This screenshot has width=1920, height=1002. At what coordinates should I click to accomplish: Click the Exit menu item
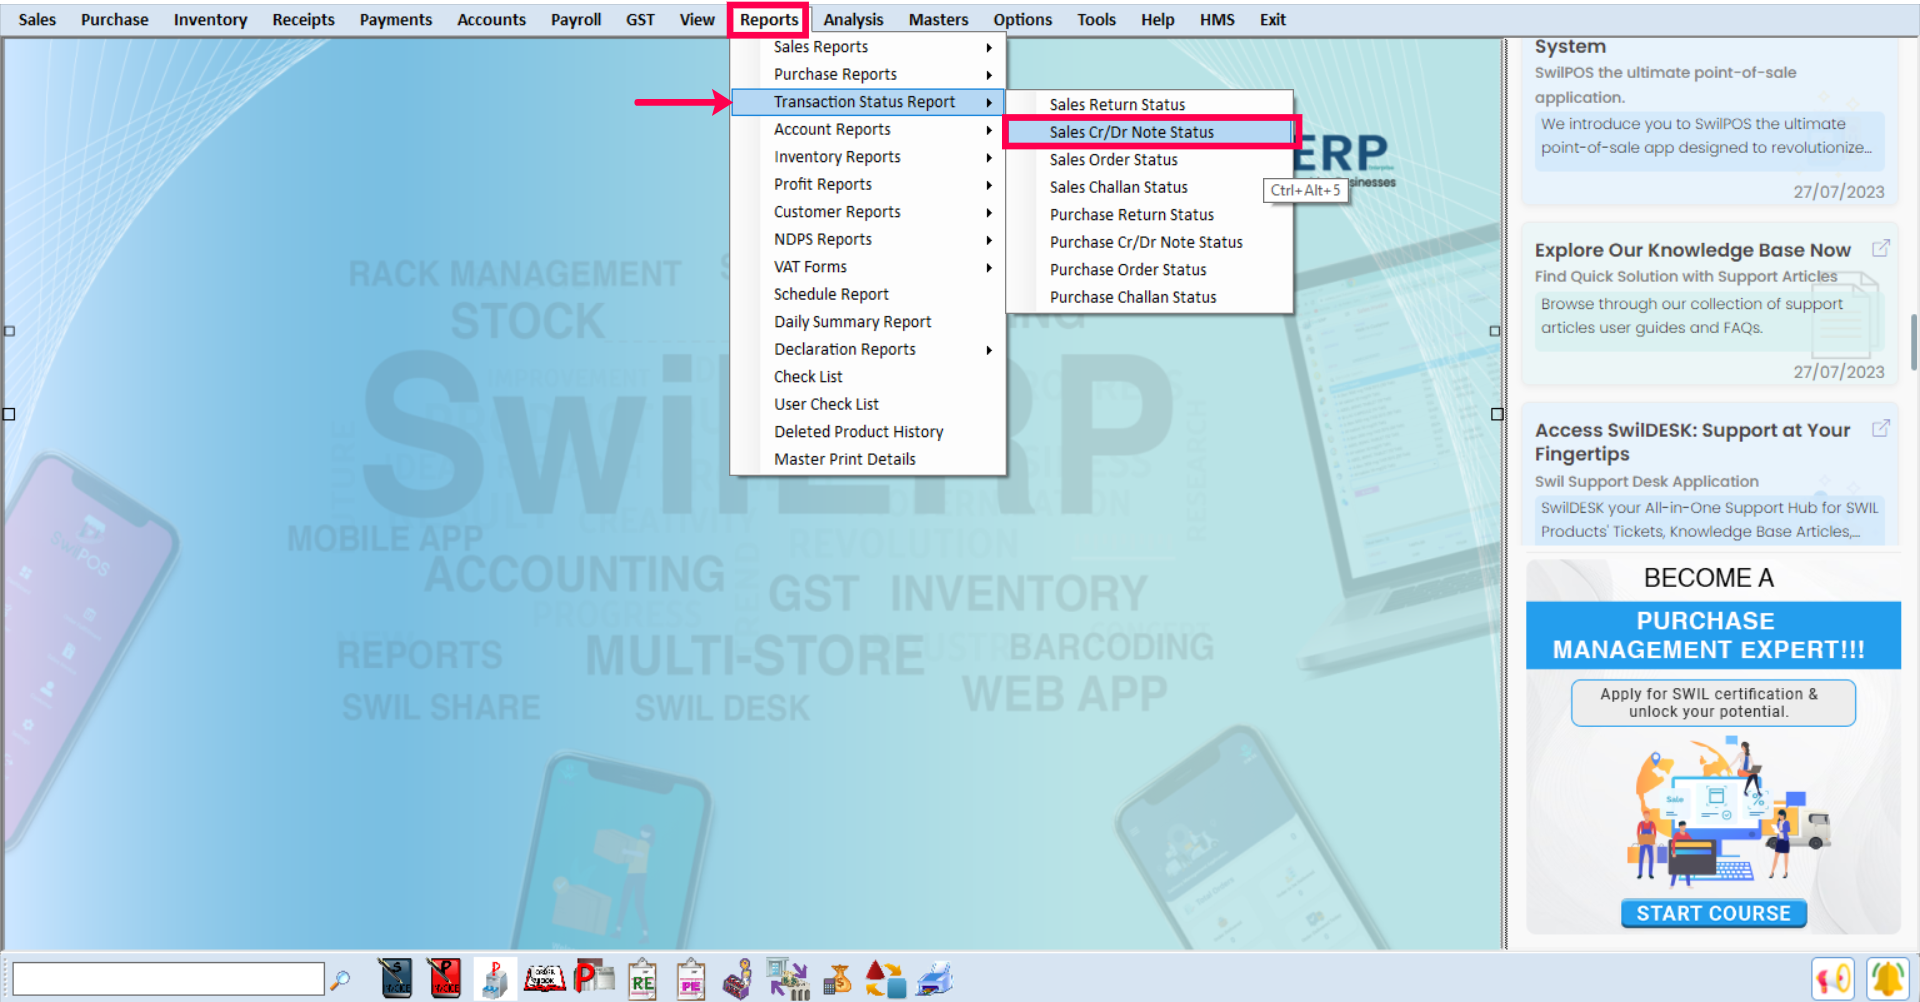point(1272,19)
